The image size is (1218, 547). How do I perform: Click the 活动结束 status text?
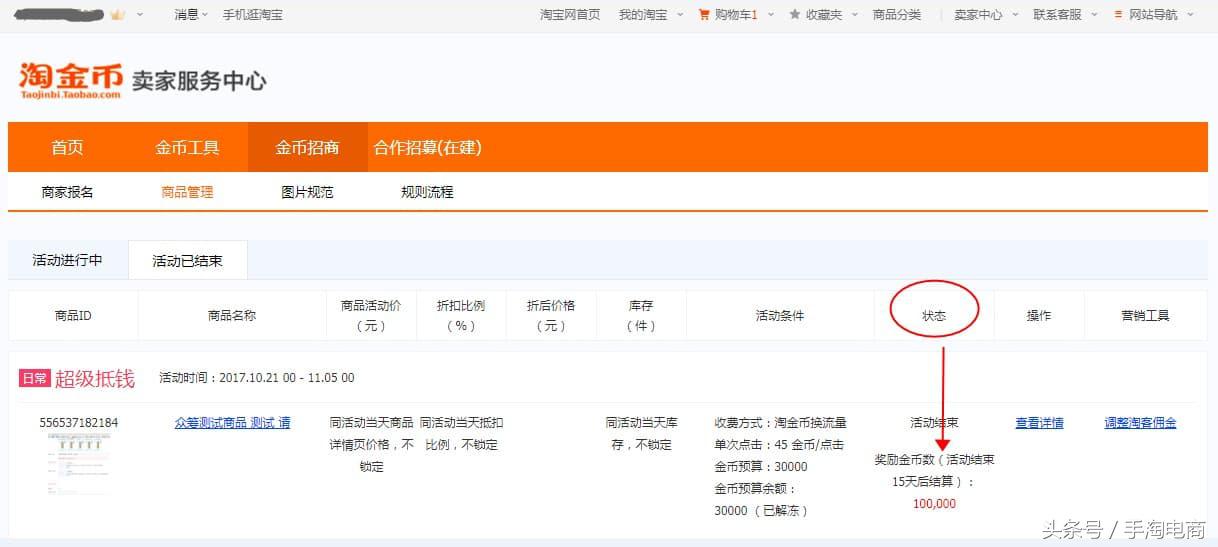click(934, 423)
